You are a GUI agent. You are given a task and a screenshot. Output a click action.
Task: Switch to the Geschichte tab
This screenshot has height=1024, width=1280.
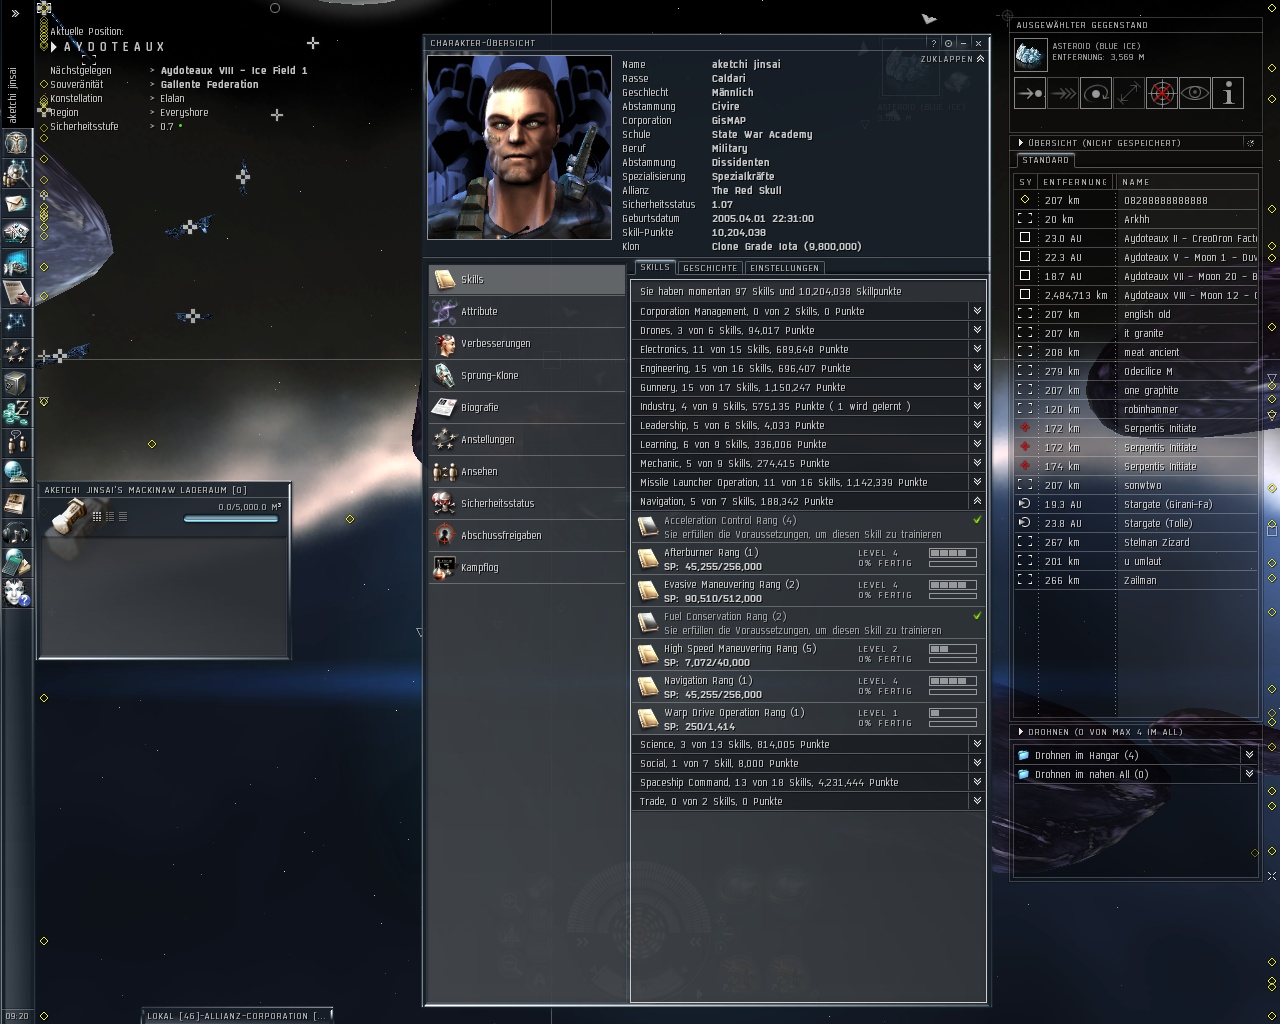pyautogui.click(x=710, y=268)
